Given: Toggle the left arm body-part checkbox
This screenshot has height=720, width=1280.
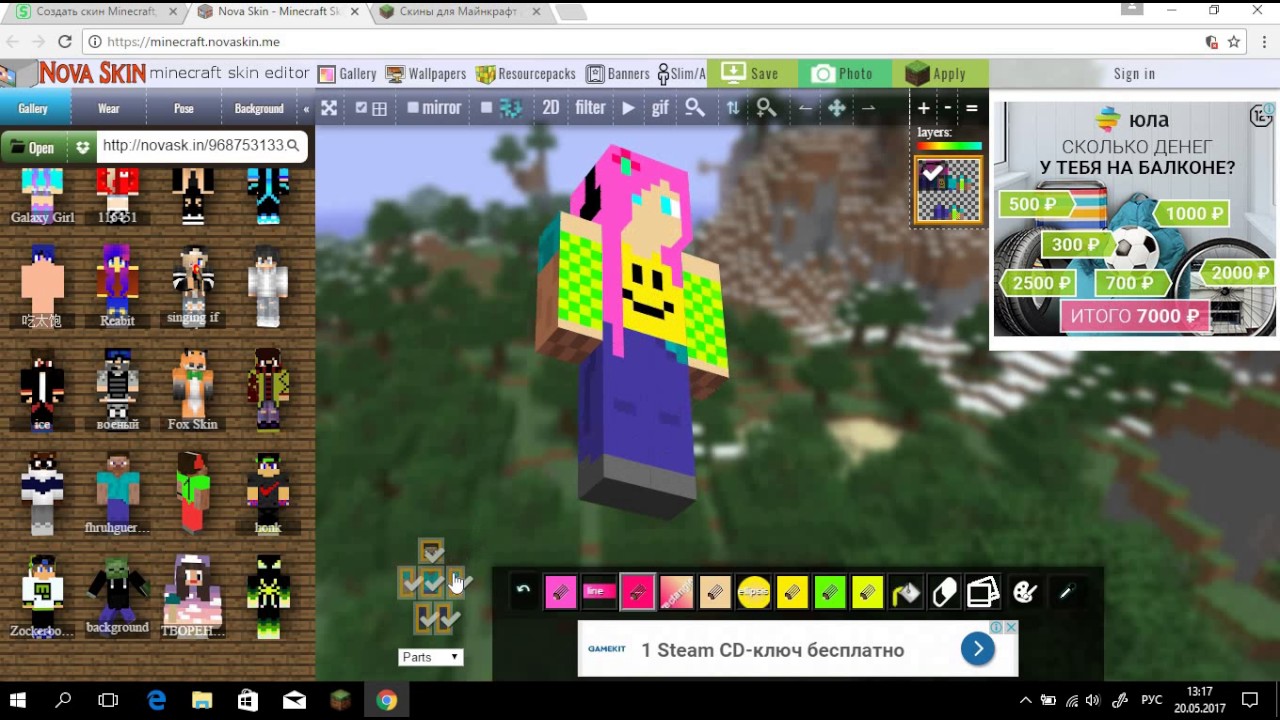Looking at the screenshot, I should click(x=409, y=583).
